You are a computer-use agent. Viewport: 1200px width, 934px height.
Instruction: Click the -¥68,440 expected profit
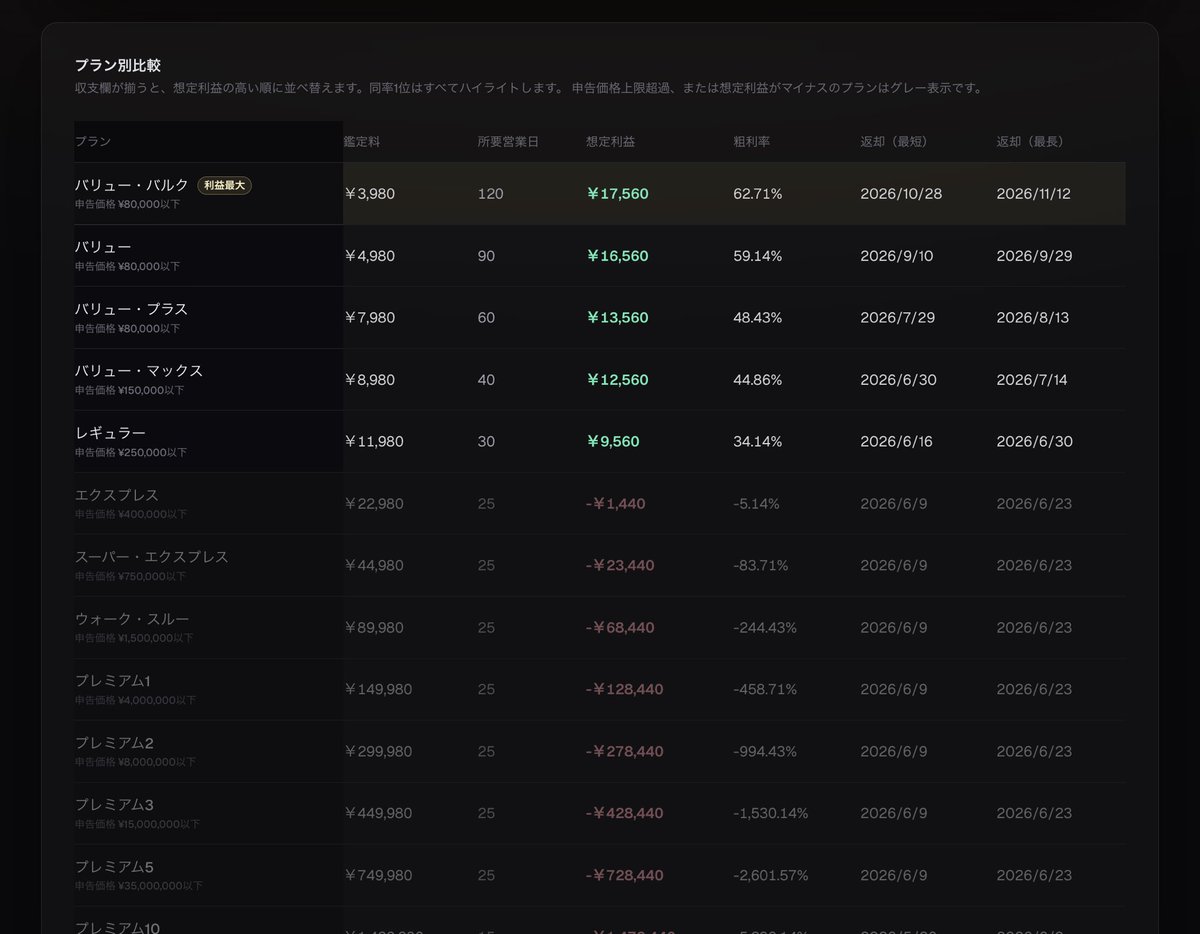tap(620, 628)
